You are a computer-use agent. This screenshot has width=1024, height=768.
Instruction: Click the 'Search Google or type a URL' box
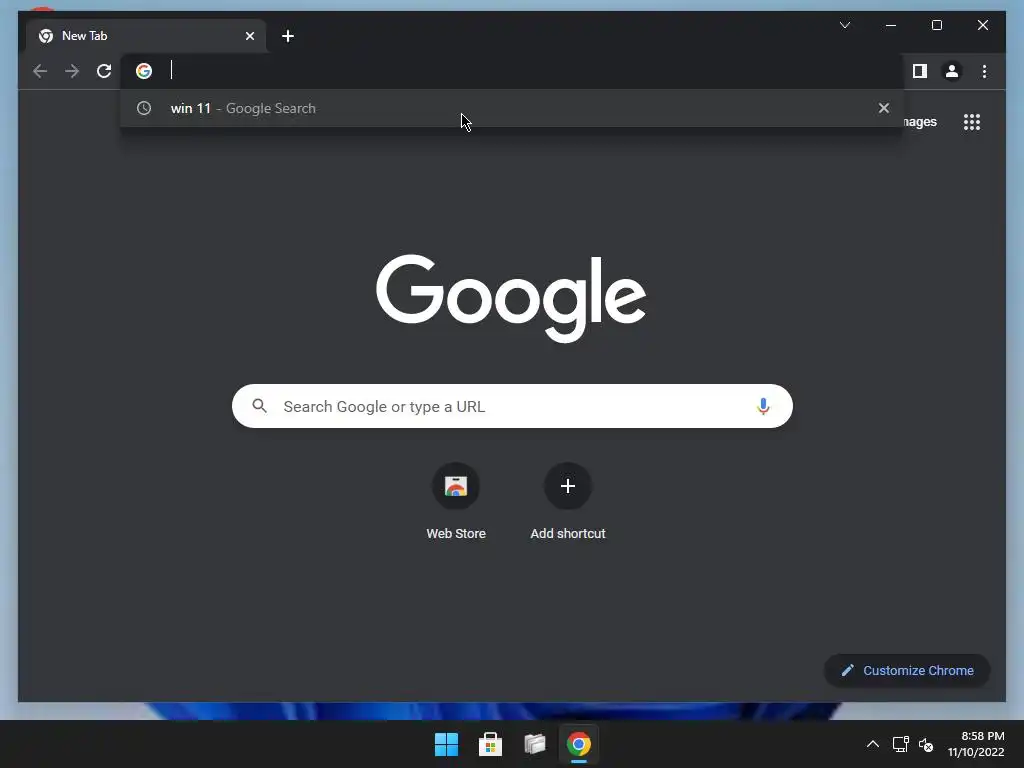click(x=512, y=406)
